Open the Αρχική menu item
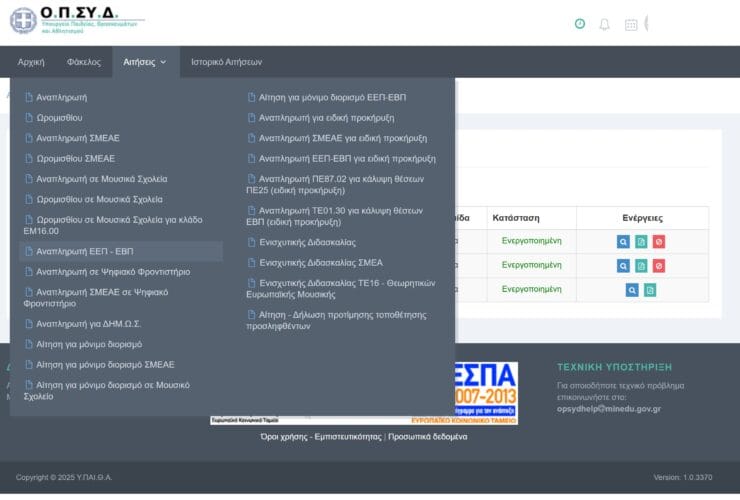 [31, 62]
